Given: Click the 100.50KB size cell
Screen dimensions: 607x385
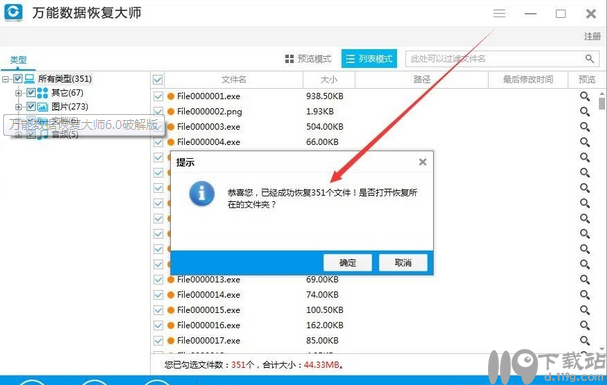Looking at the screenshot, I should (x=324, y=310).
